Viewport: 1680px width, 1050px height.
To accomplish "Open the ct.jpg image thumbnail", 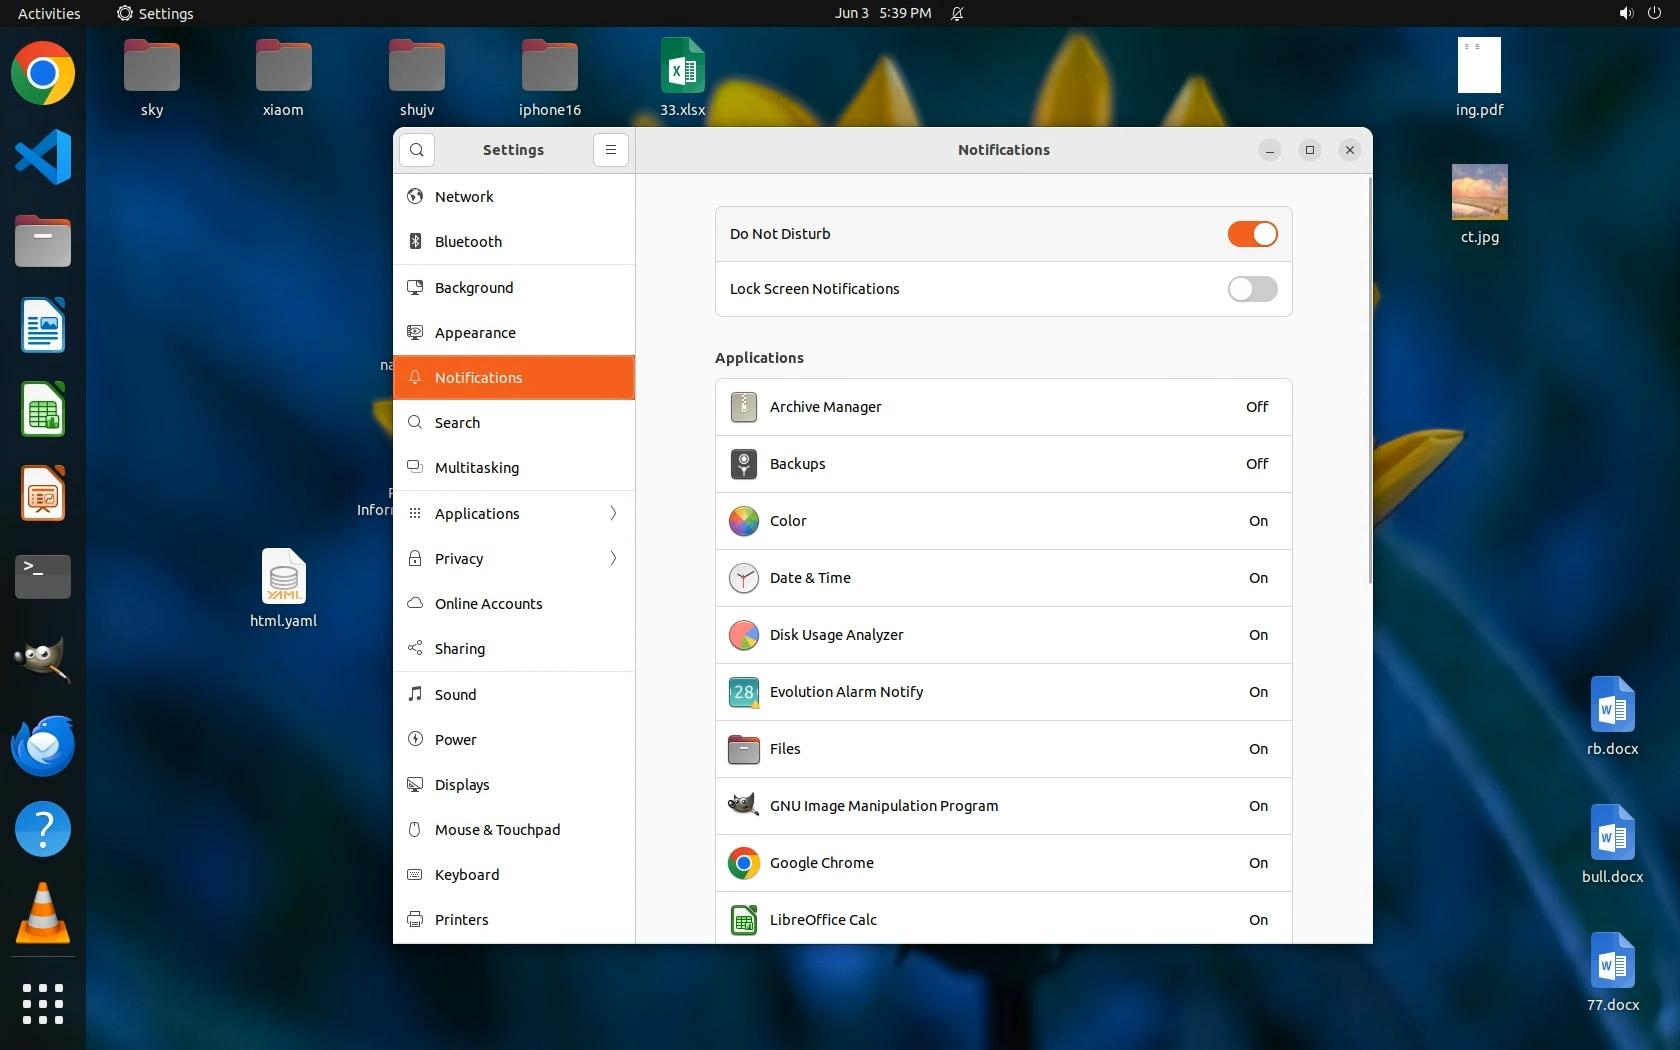I will click(1479, 192).
